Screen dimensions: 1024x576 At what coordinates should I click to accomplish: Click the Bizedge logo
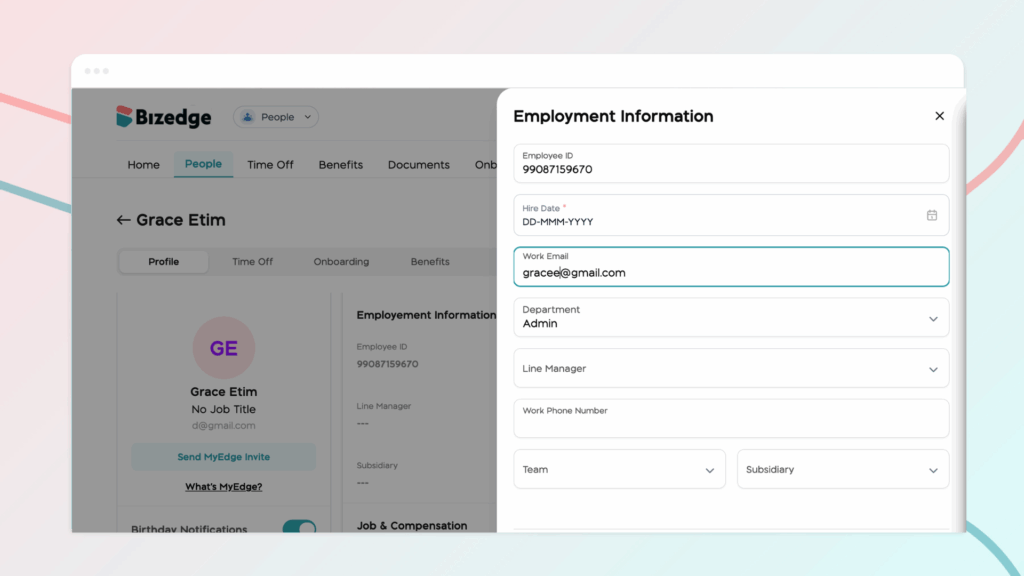[164, 117]
